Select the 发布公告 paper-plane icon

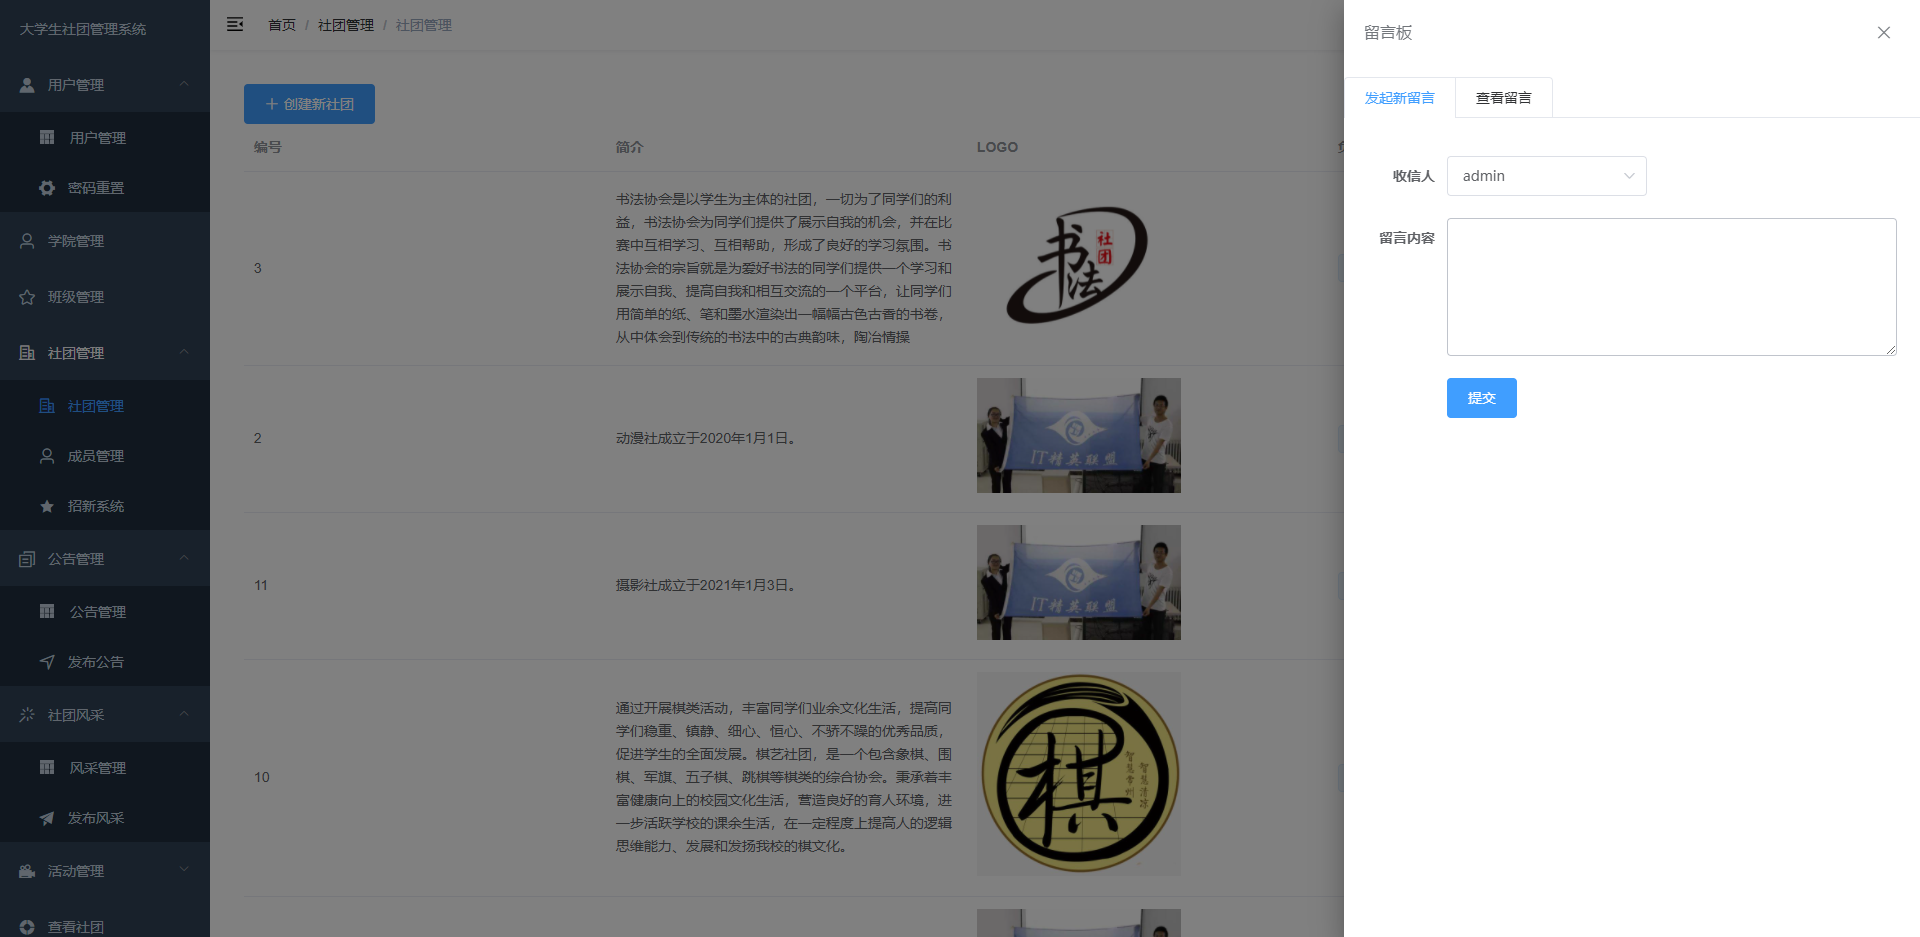[46, 661]
